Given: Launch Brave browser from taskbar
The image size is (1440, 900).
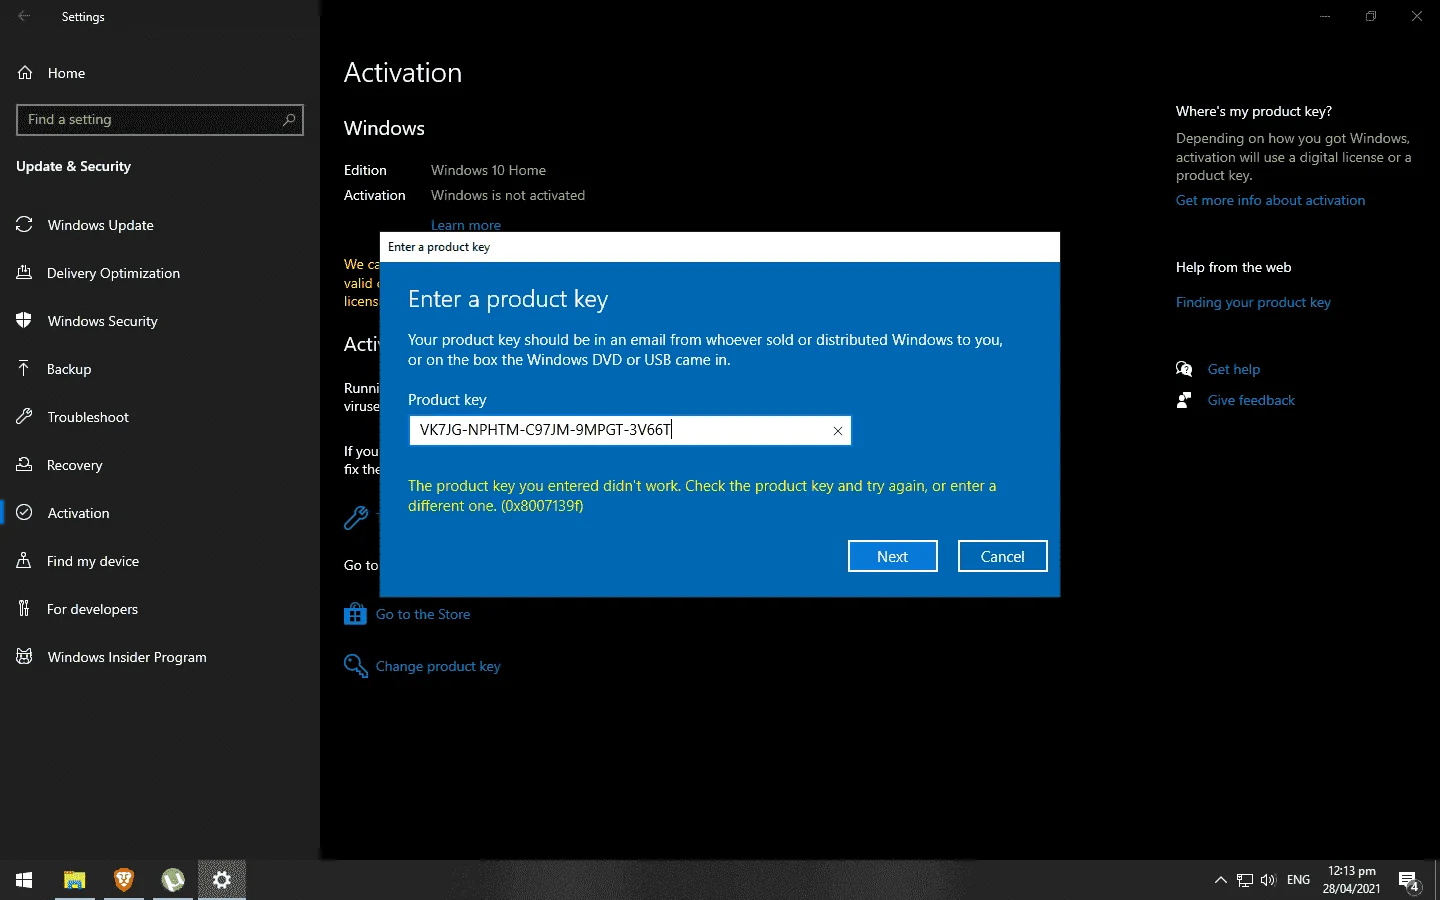Looking at the screenshot, I should 124,880.
